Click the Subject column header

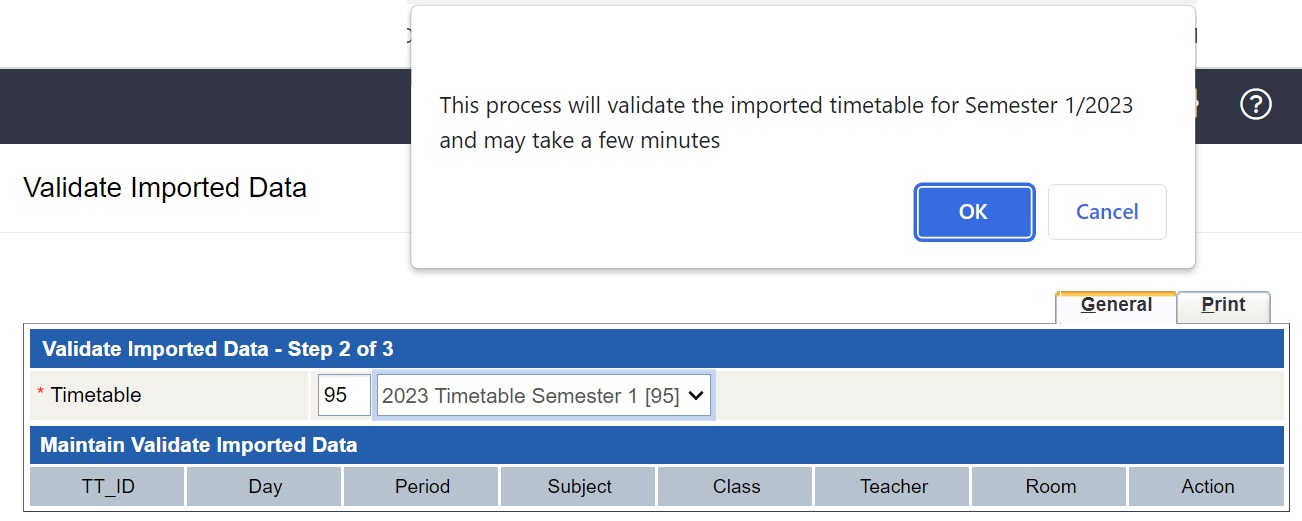click(579, 487)
